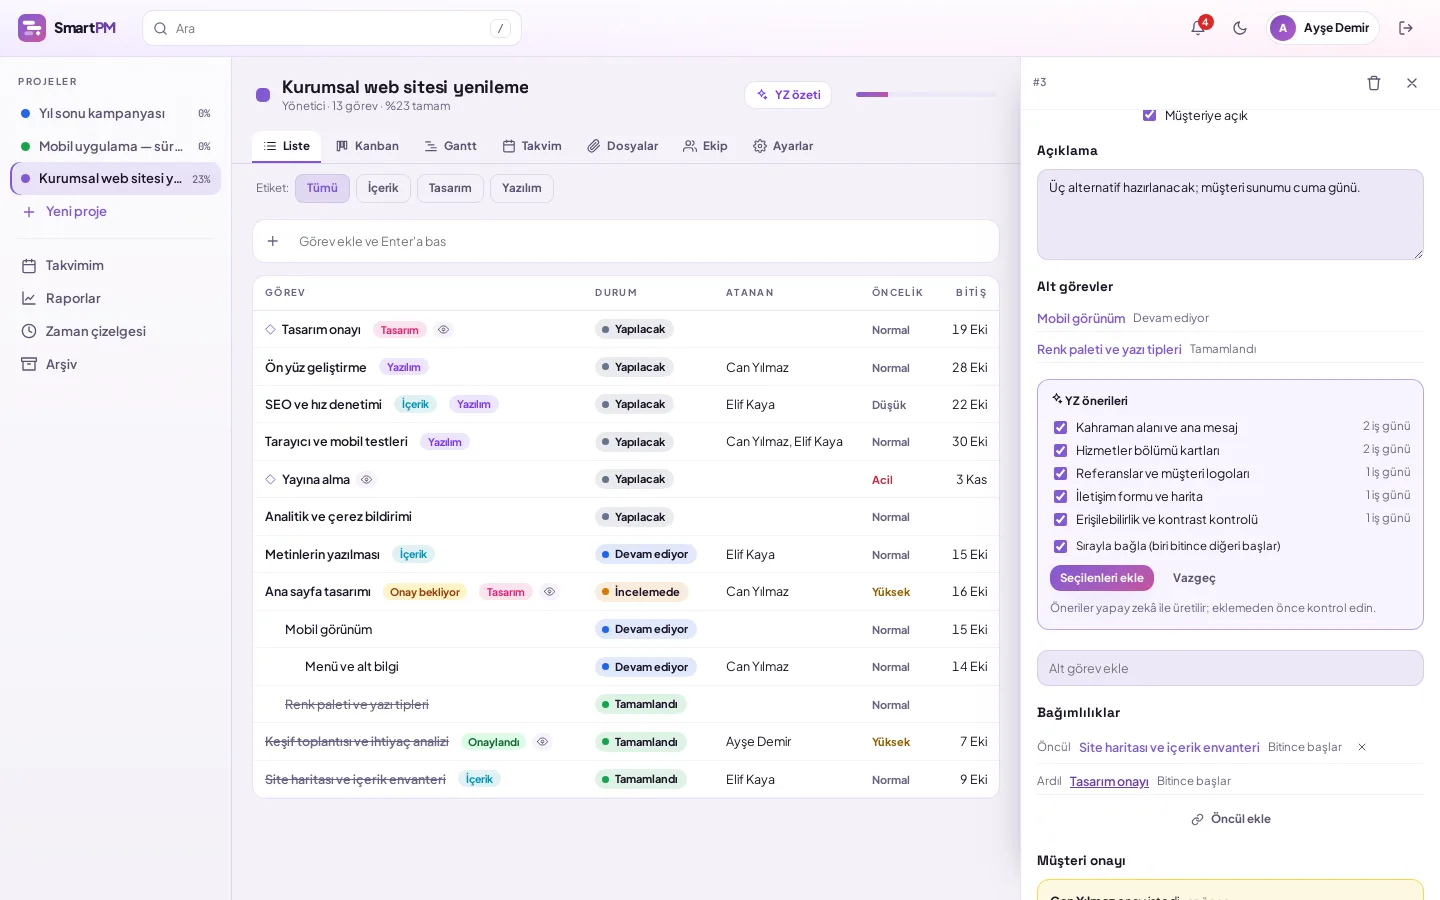The width and height of the screenshot is (1440, 900).
Task: Switch to dark mode with moon icon
Action: pyautogui.click(x=1240, y=28)
